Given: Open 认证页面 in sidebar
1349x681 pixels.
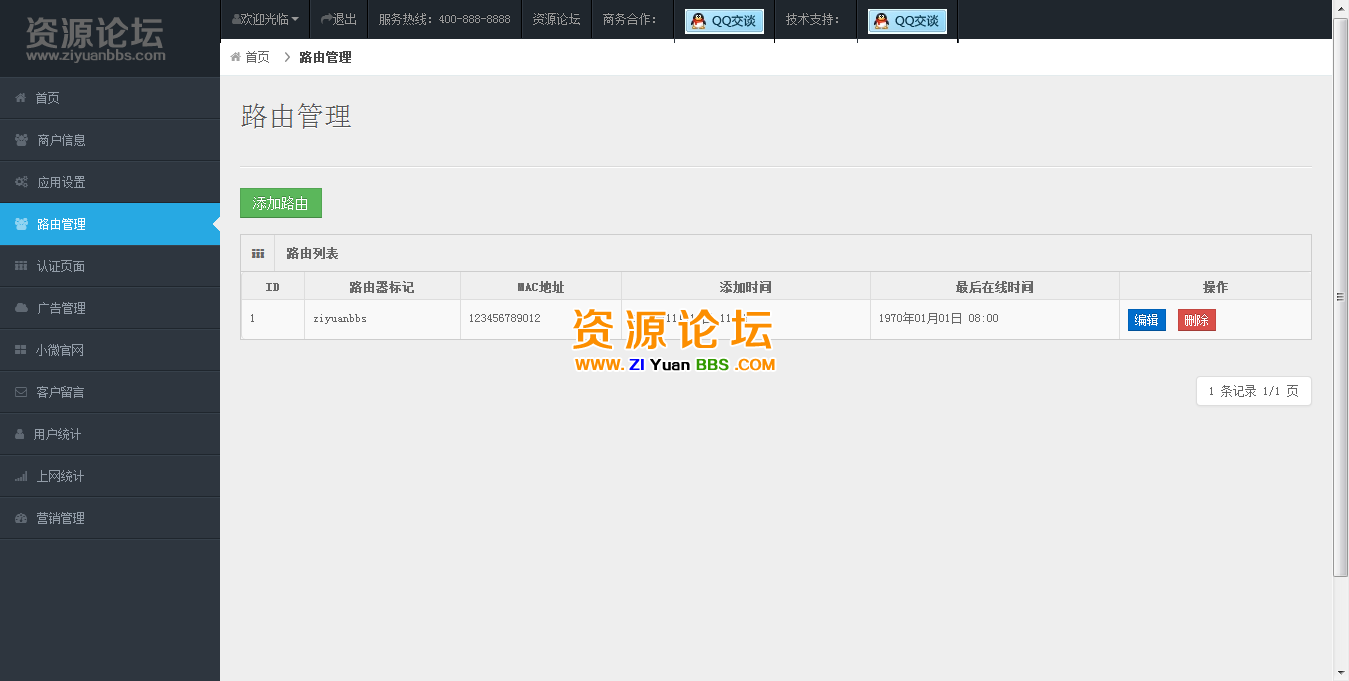Looking at the screenshot, I should coord(110,266).
